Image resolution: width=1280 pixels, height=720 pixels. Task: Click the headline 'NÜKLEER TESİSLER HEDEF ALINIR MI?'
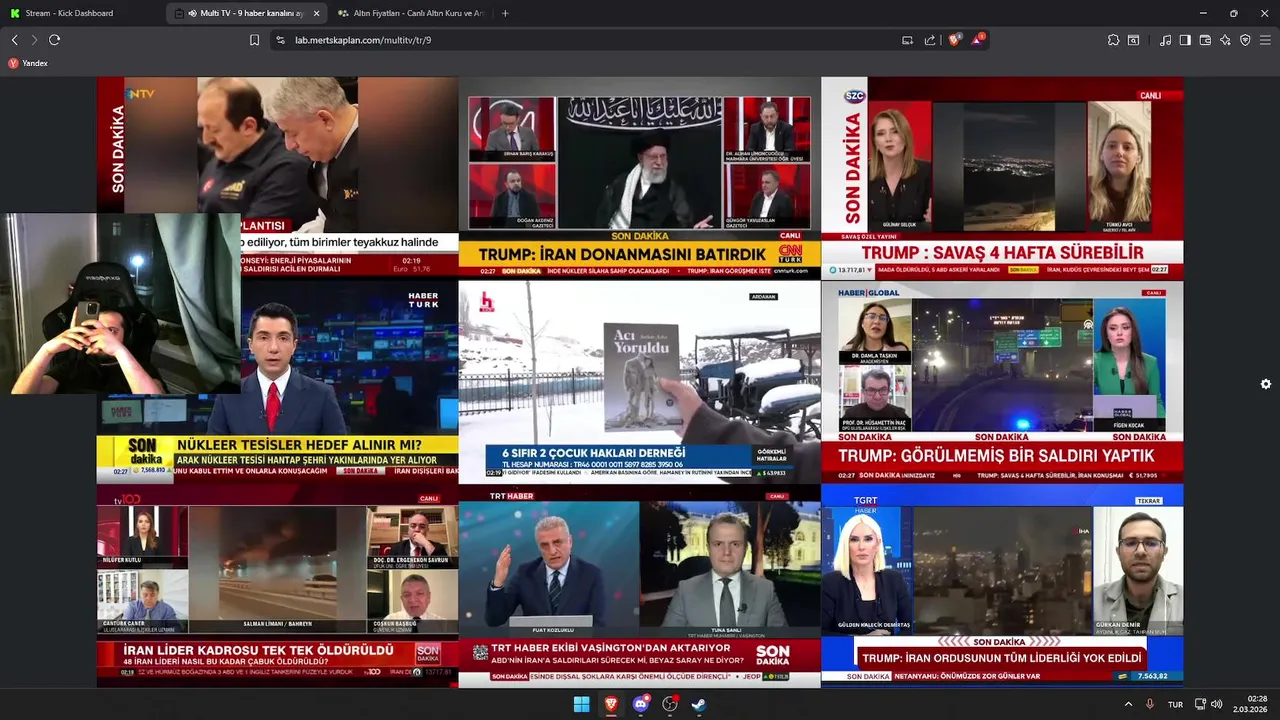(299, 445)
